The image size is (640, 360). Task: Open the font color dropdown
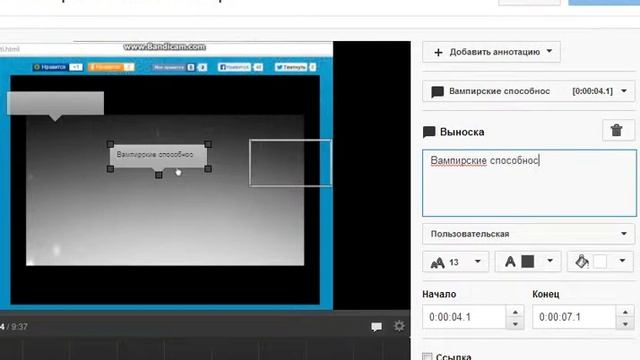point(528,261)
